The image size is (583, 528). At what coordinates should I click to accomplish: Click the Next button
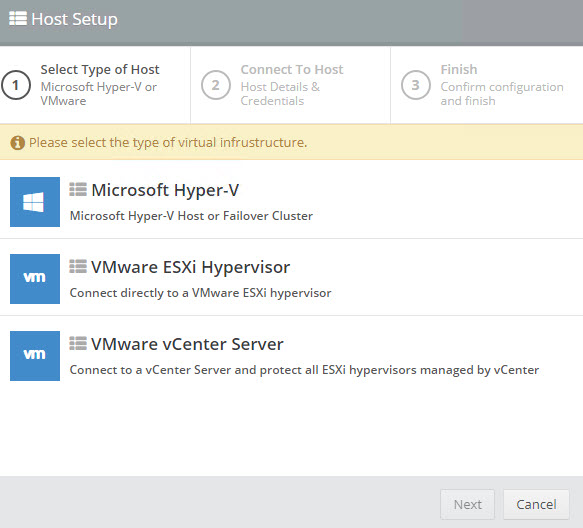[467, 504]
